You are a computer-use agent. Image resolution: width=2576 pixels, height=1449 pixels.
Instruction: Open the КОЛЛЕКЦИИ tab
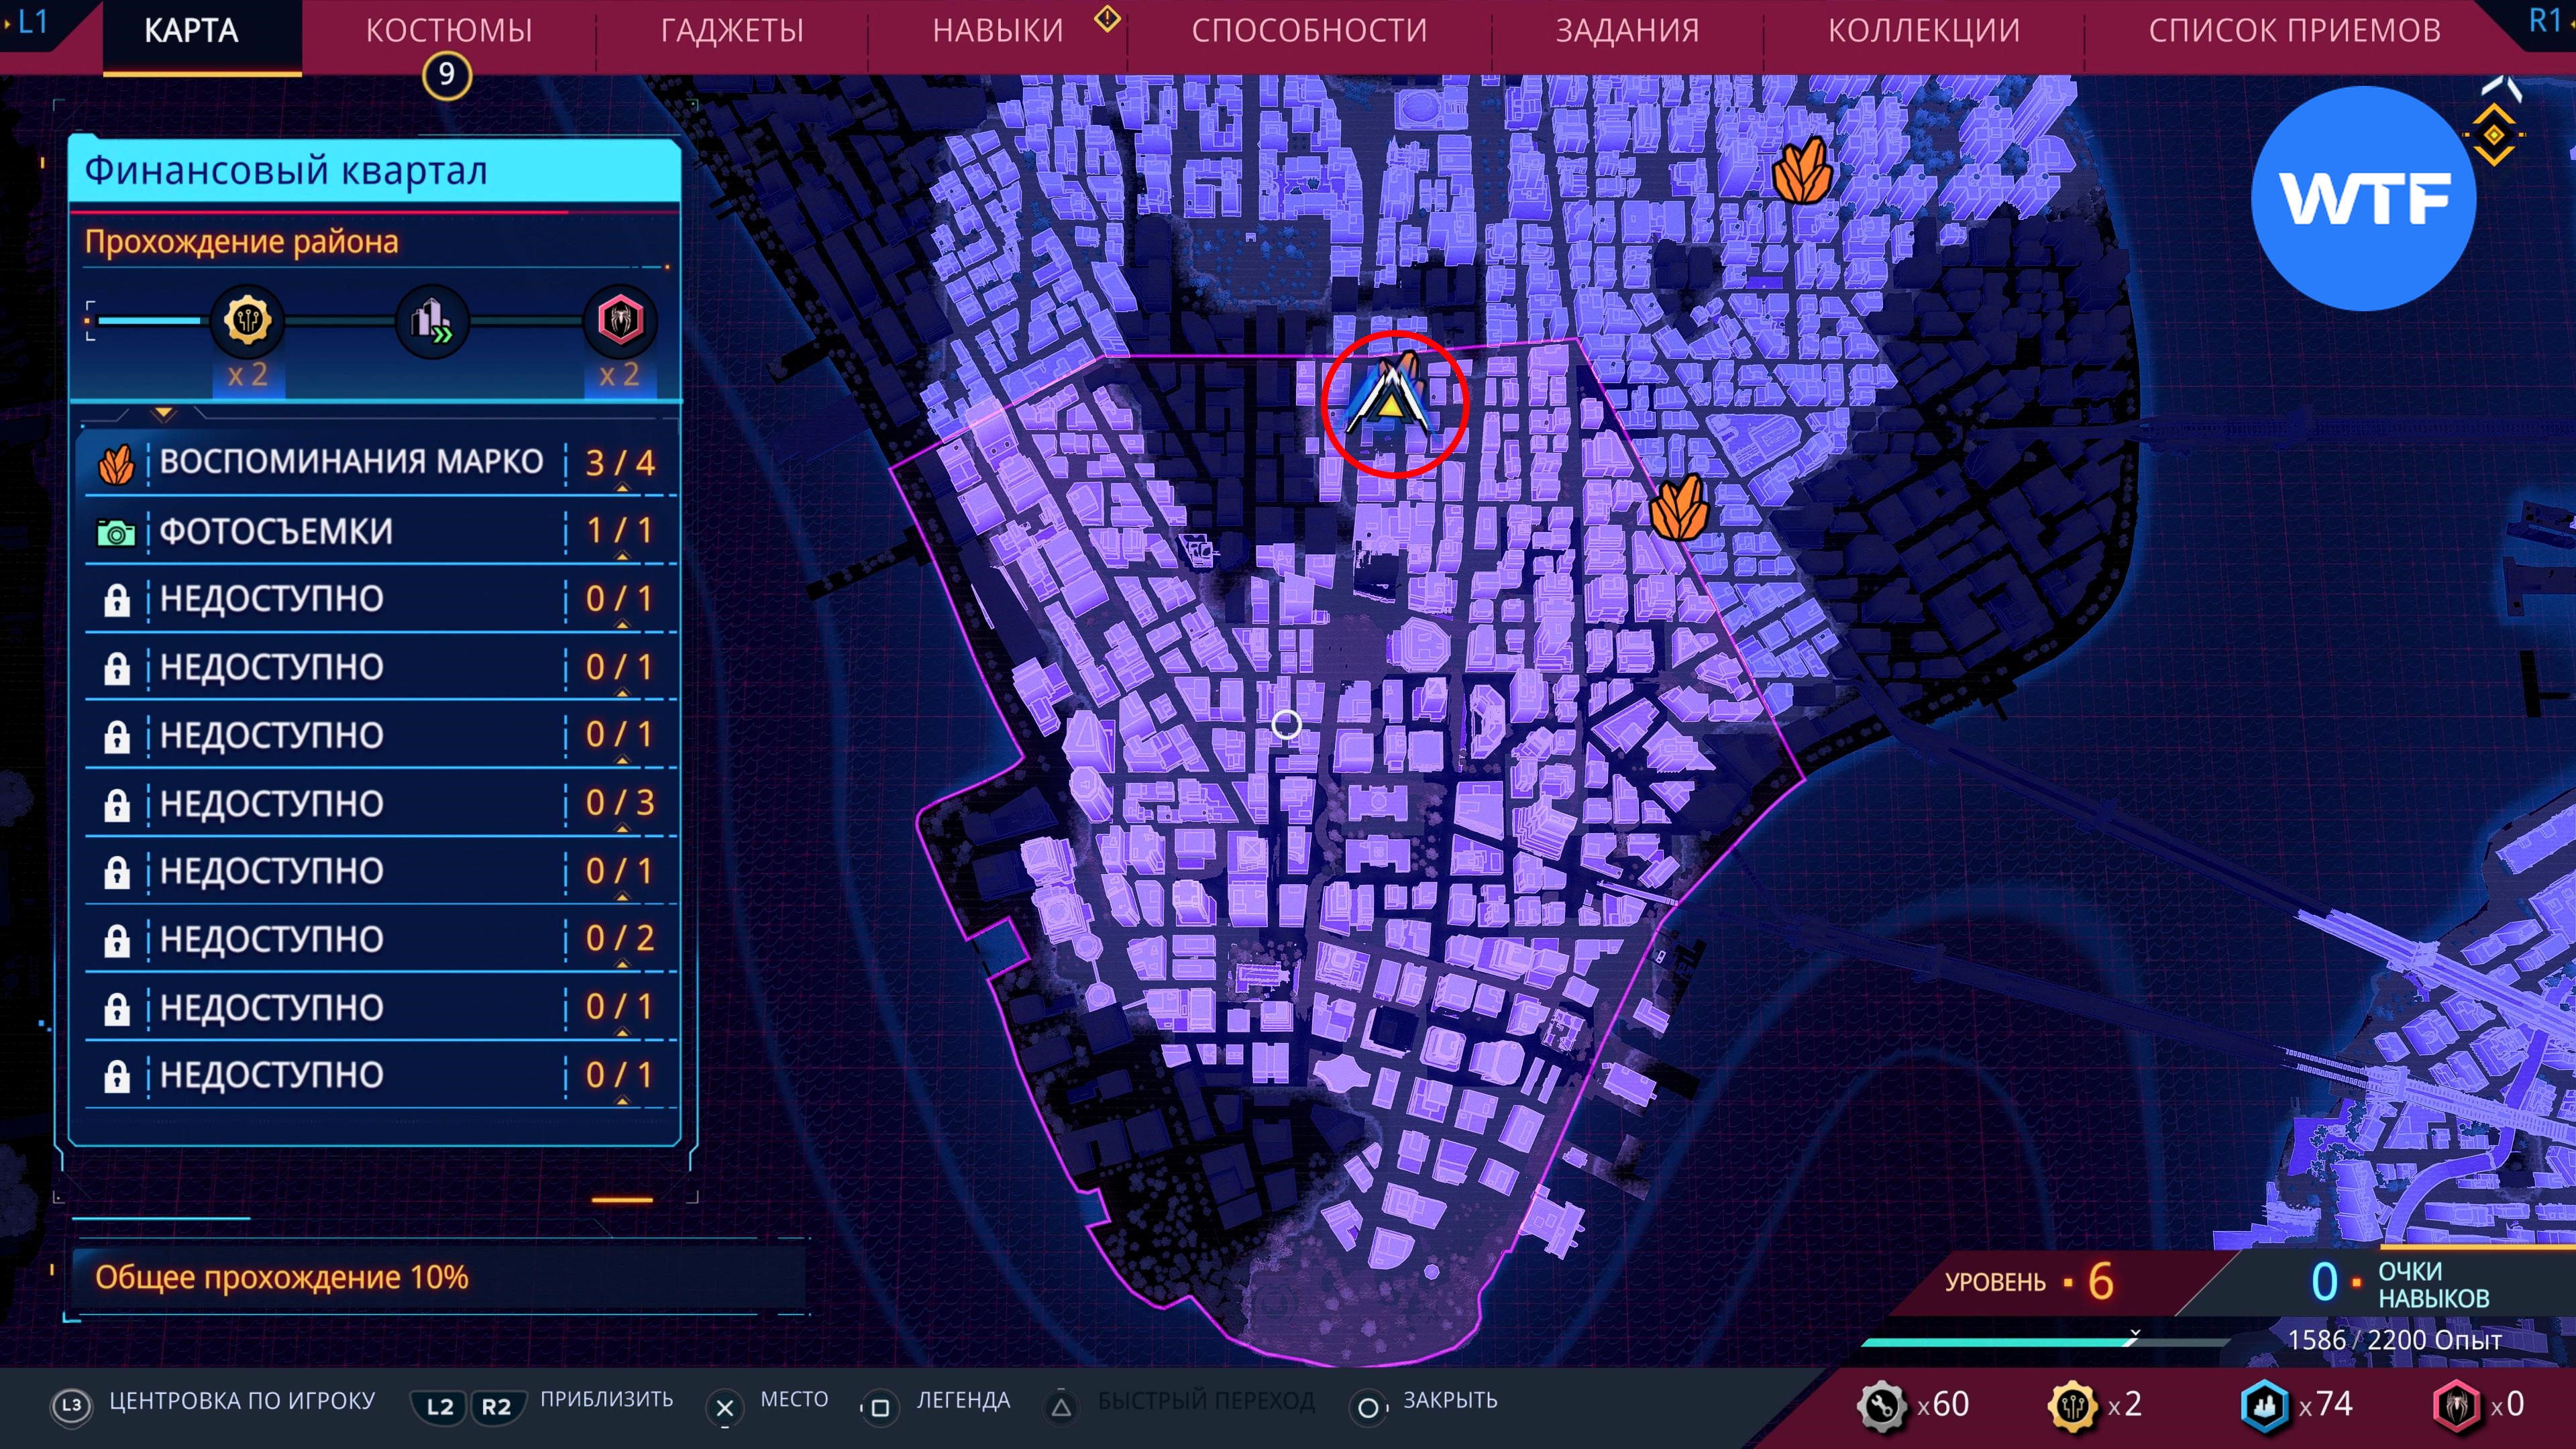tap(1923, 31)
